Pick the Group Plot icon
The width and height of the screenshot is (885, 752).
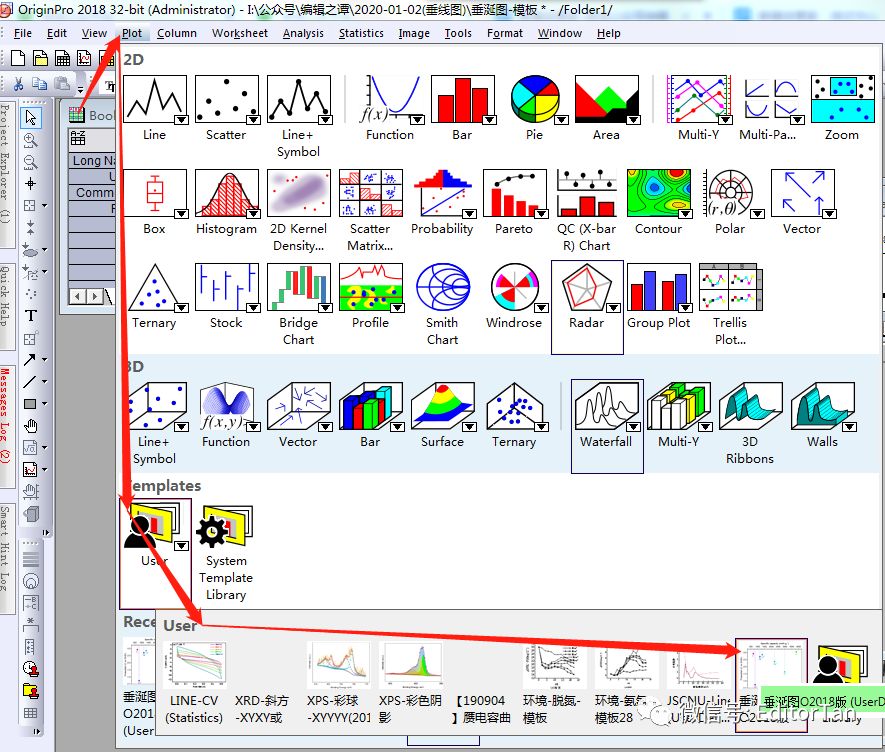[x=659, y=287]
